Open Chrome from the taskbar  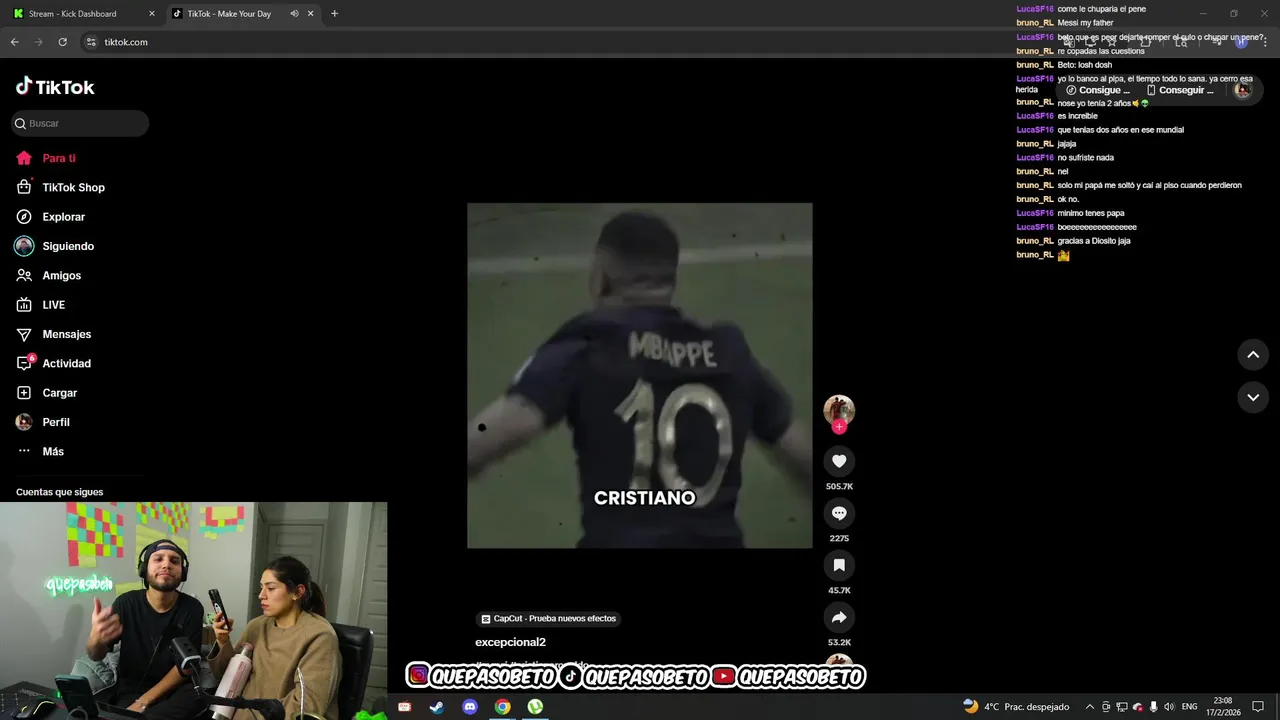click(502, 707)
